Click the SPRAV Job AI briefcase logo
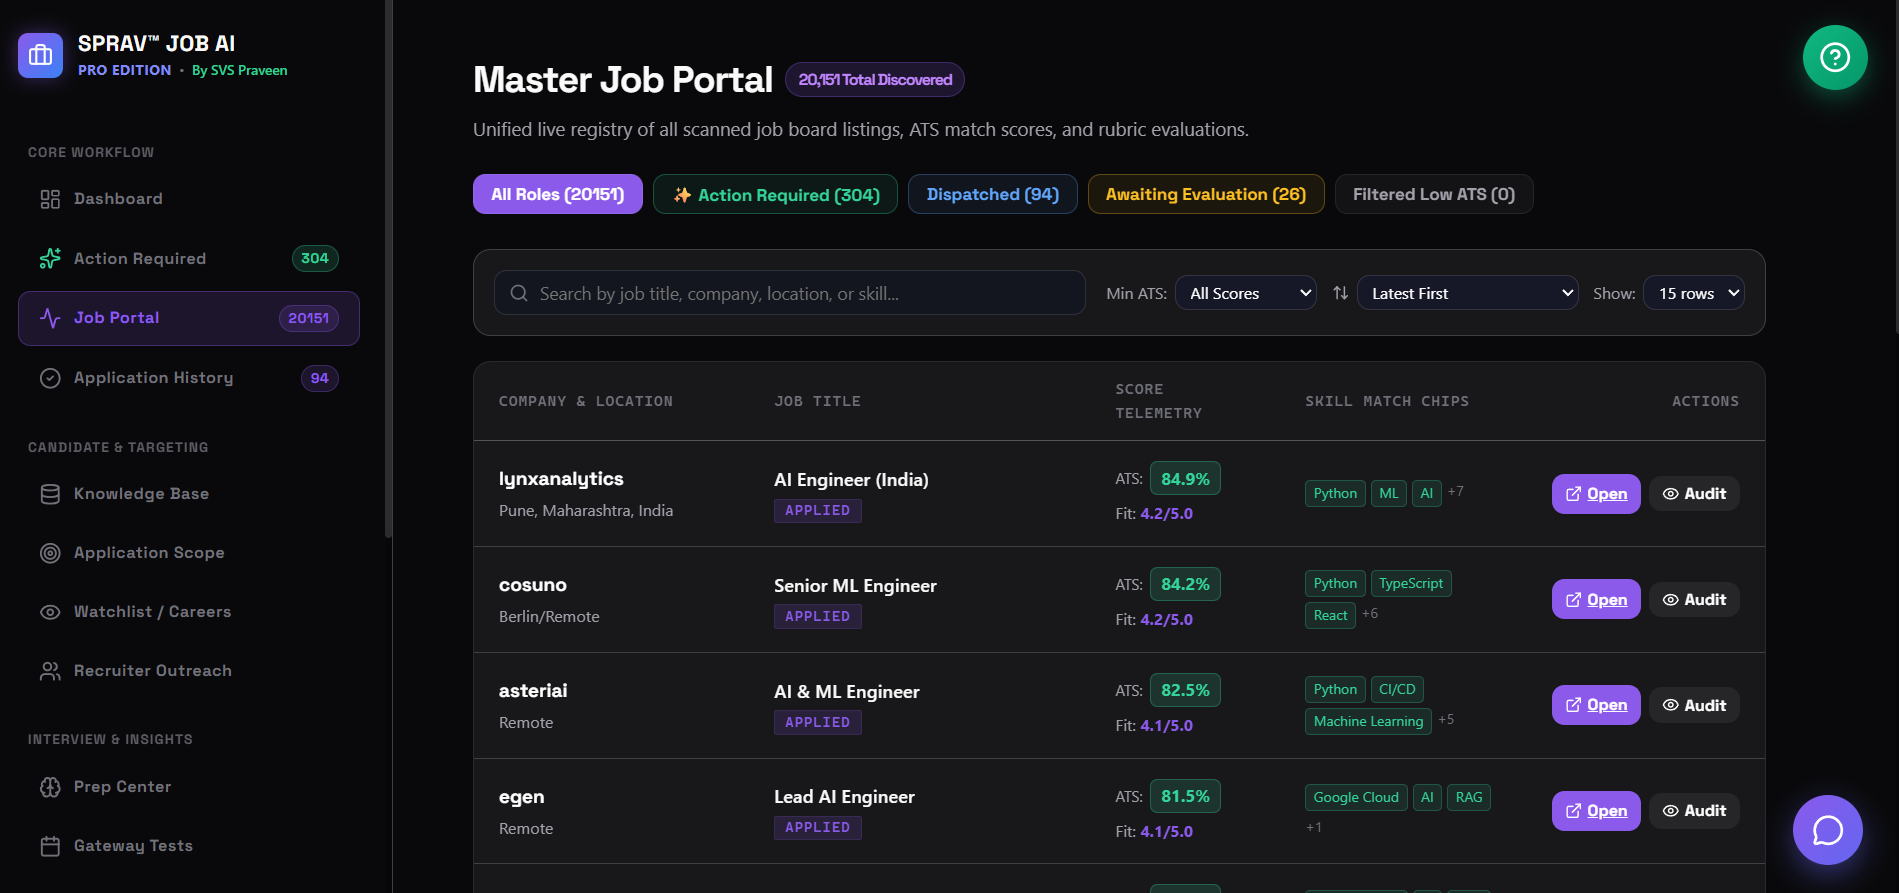The image size is (1899, 893). pyautogui.click(x=40, y=55)
